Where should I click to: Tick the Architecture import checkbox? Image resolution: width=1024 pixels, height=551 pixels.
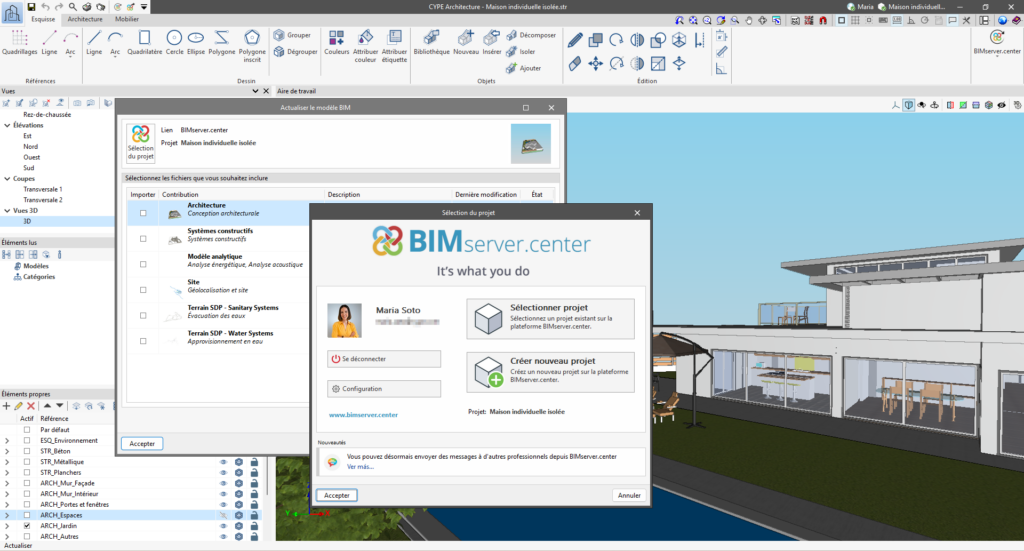[x=143, y=213]
